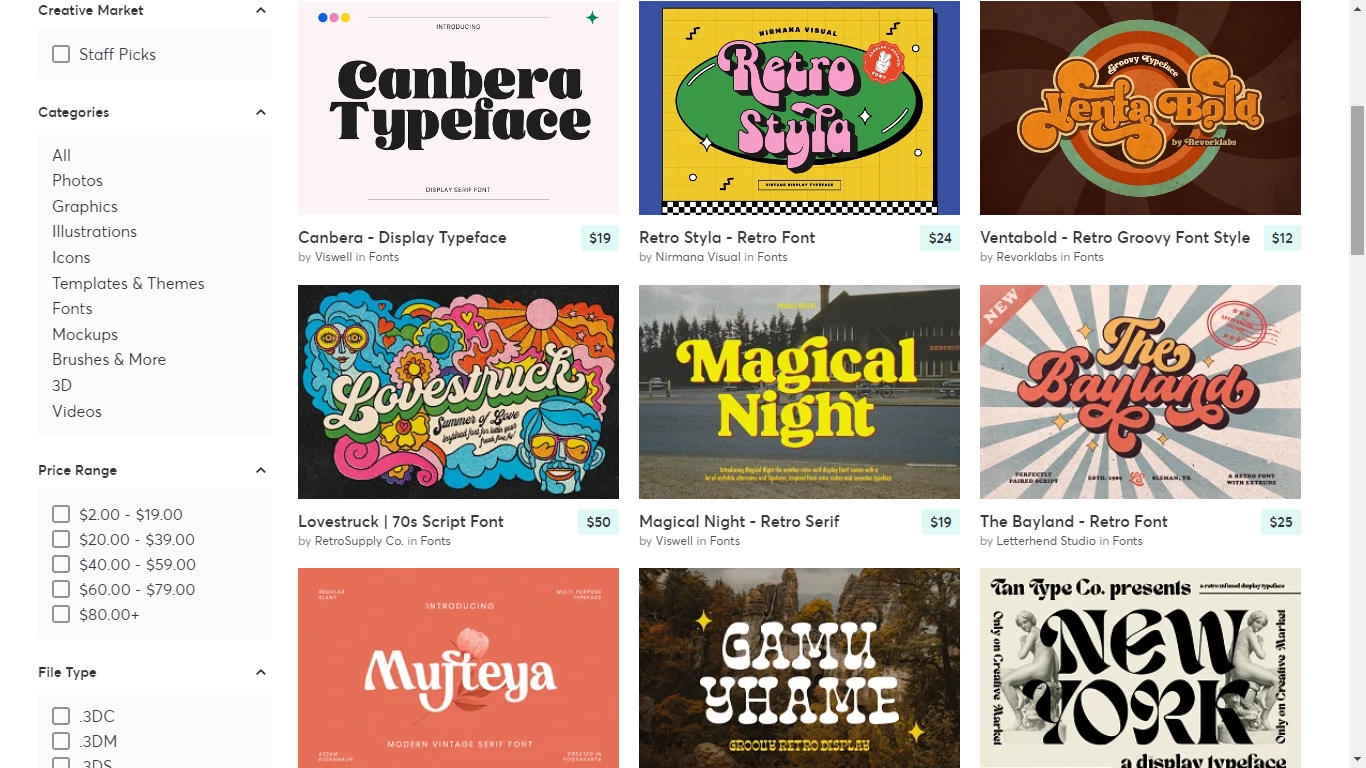Visit the Letterhend Studio shop link
This screenshot has height=768, width=1366.
(1045, 541)
